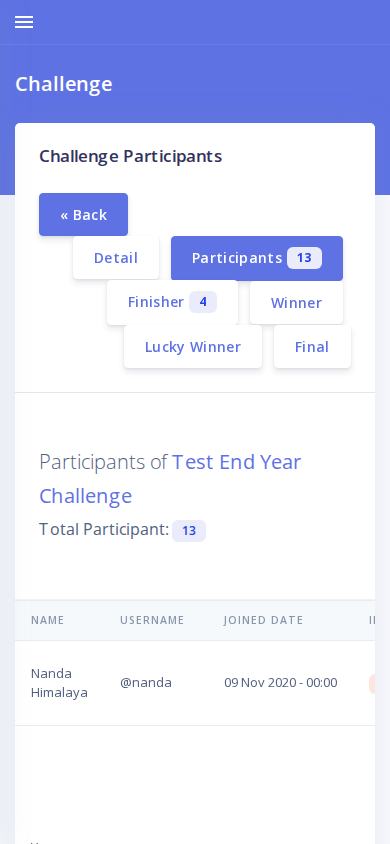
Task: Open the Winner tab
Action: (x=296, y=303)
